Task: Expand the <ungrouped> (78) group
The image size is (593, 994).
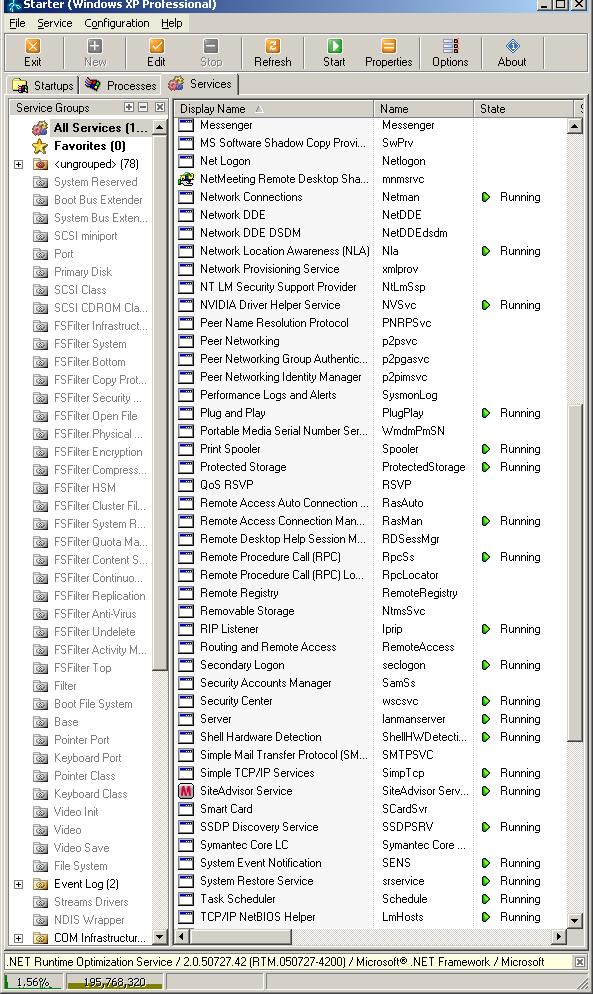Action: point(18,164)
